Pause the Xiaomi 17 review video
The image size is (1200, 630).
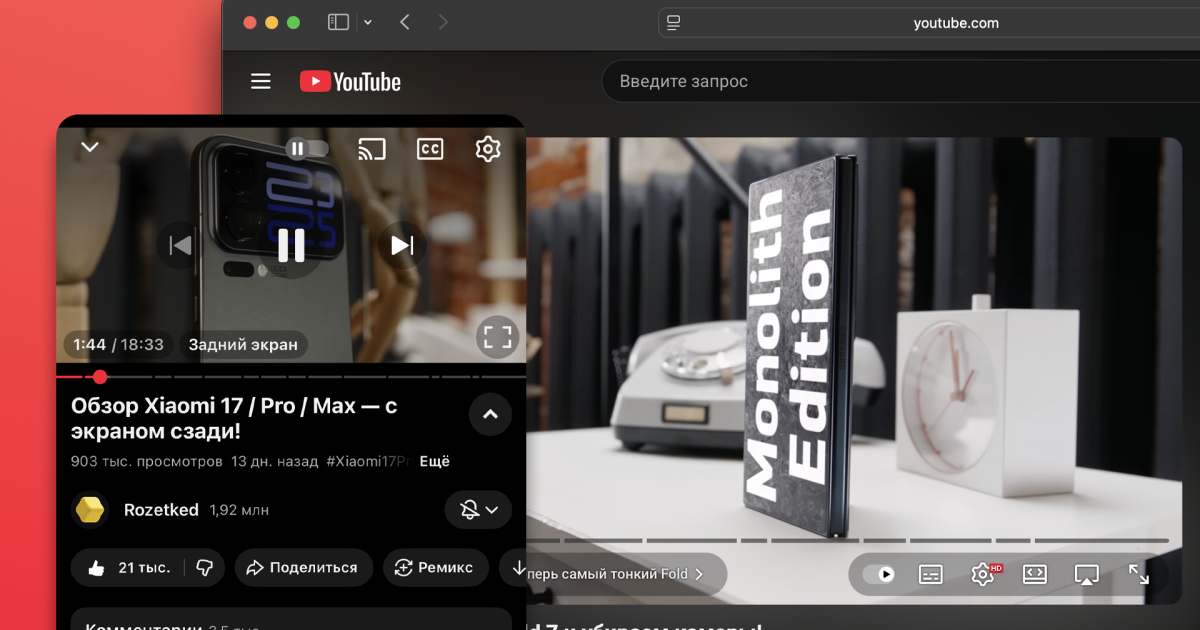coord(291,245)
